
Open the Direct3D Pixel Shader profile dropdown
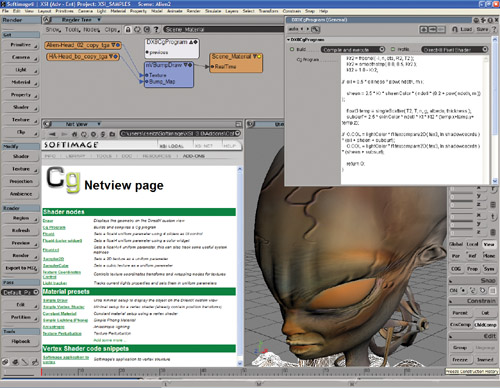pos(455,50)
